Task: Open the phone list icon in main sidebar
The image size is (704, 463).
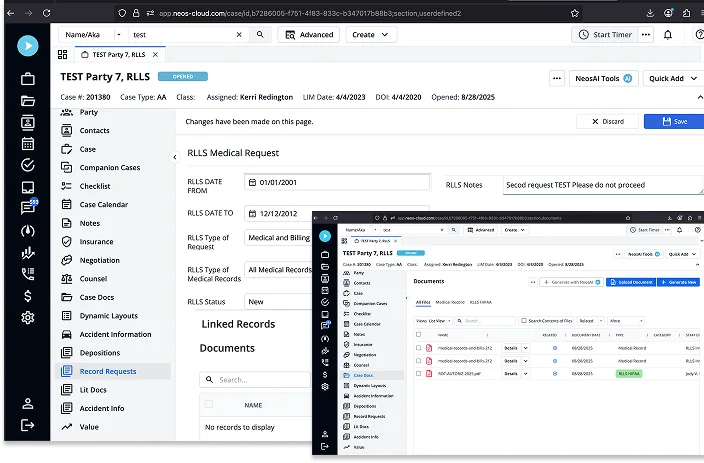Action: tap(28, 274)
